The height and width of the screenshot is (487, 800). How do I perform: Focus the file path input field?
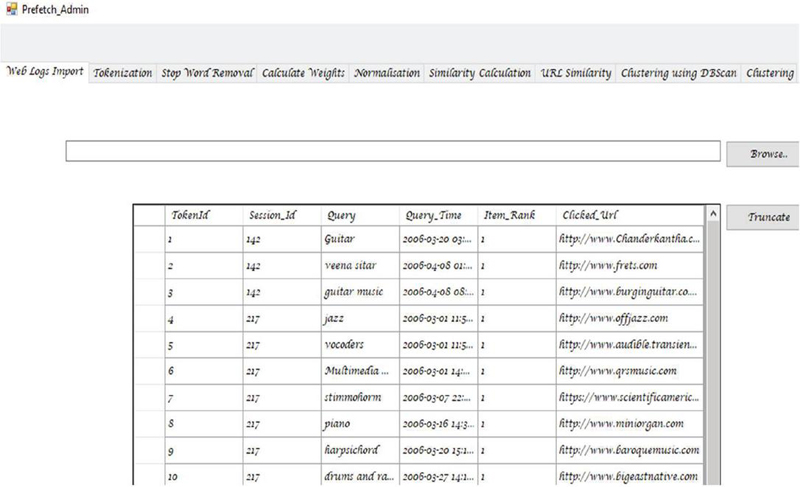[x=393, y=151]
